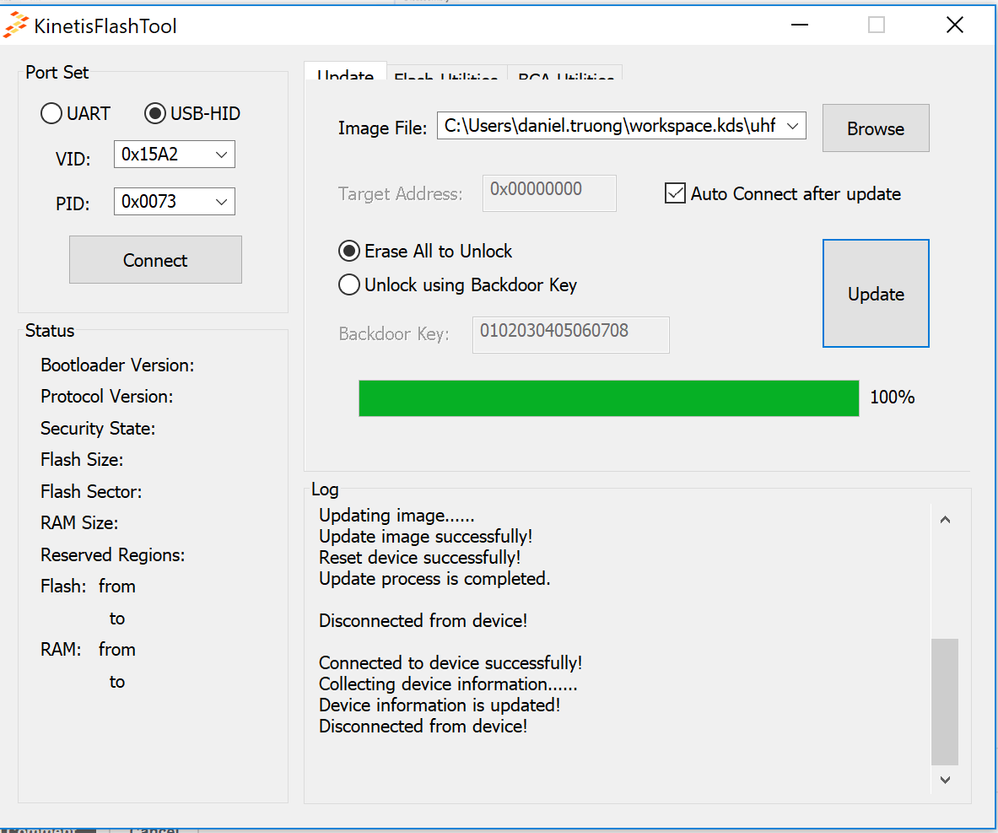998x833 pixels.
Task: Select the USB-HID port radio button
Action: click(155, 113)
